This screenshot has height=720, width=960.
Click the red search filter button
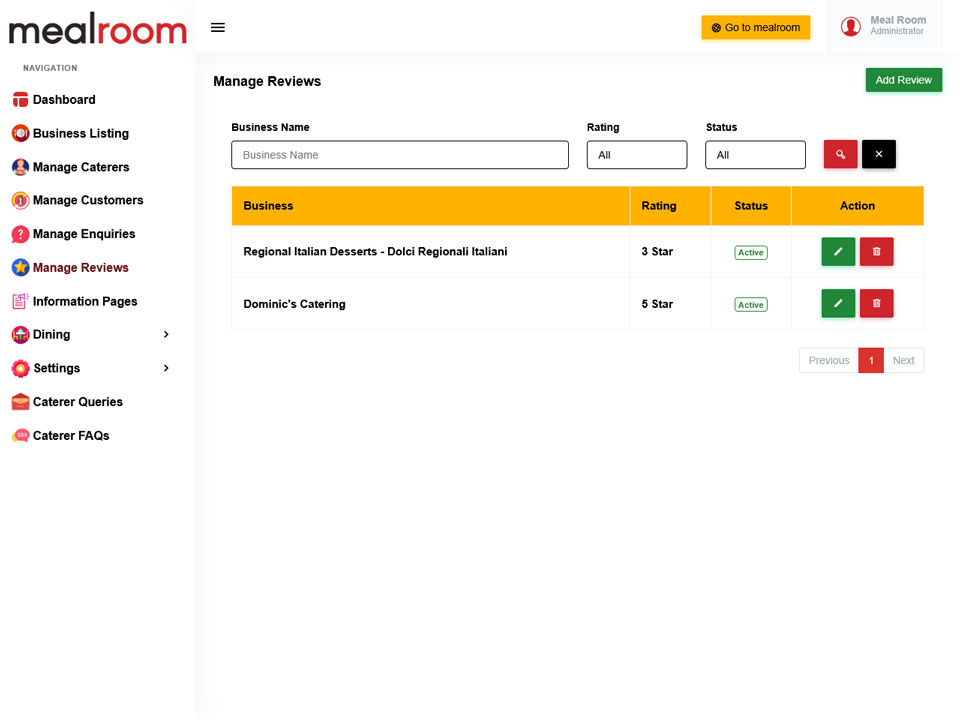840,154
